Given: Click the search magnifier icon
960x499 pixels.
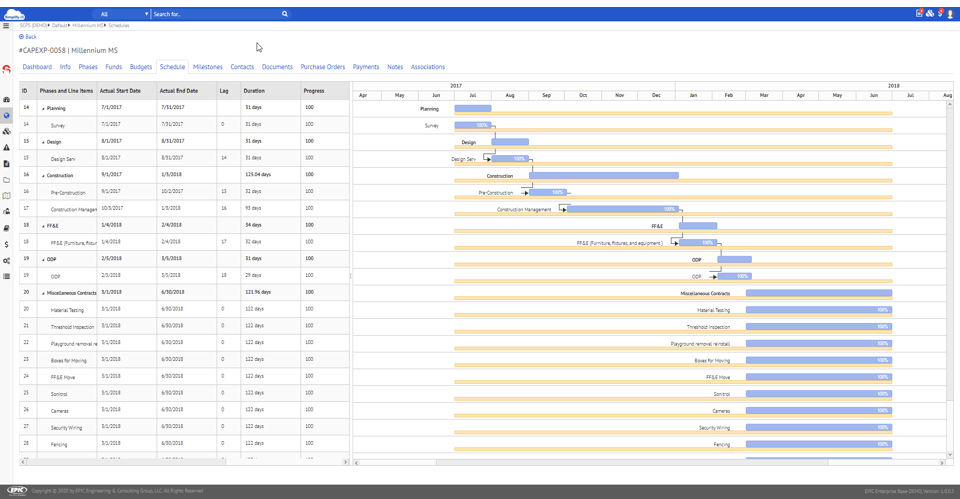Looking at the screenshot, I should pyautogui.click(x=284, y=14).
